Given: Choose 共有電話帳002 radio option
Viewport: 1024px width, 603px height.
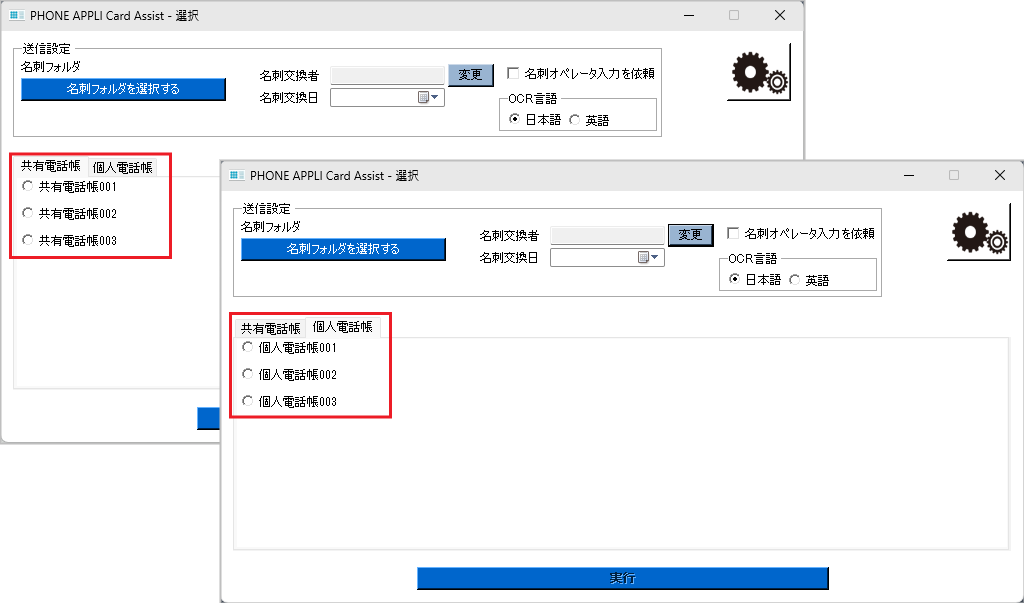Looking at the screenshot, I should [x=27, y=213].
